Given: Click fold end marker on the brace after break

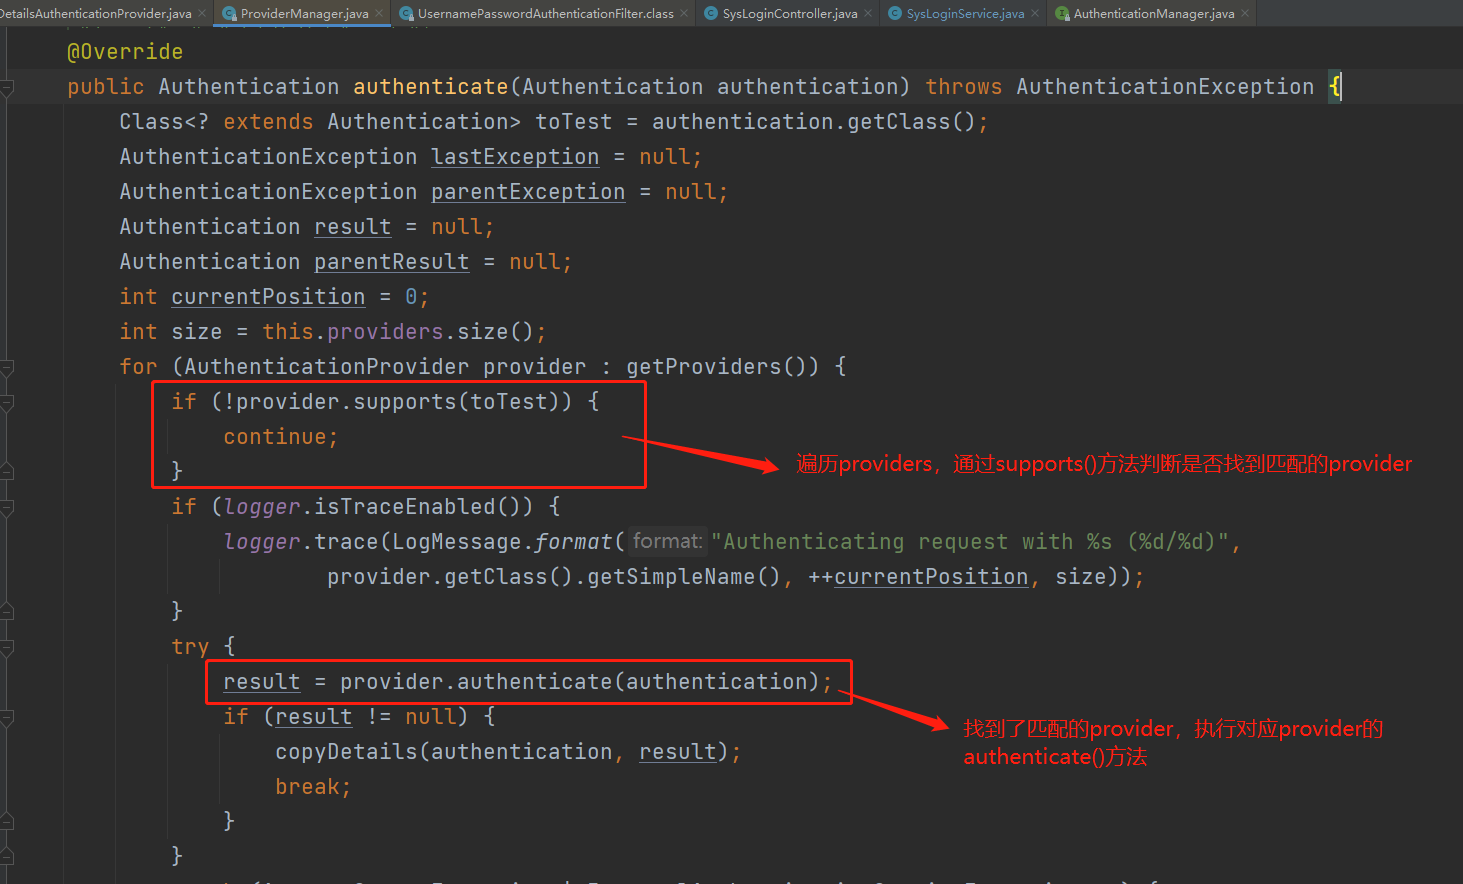Looking at the screenshot, I should tap(7, 821).
